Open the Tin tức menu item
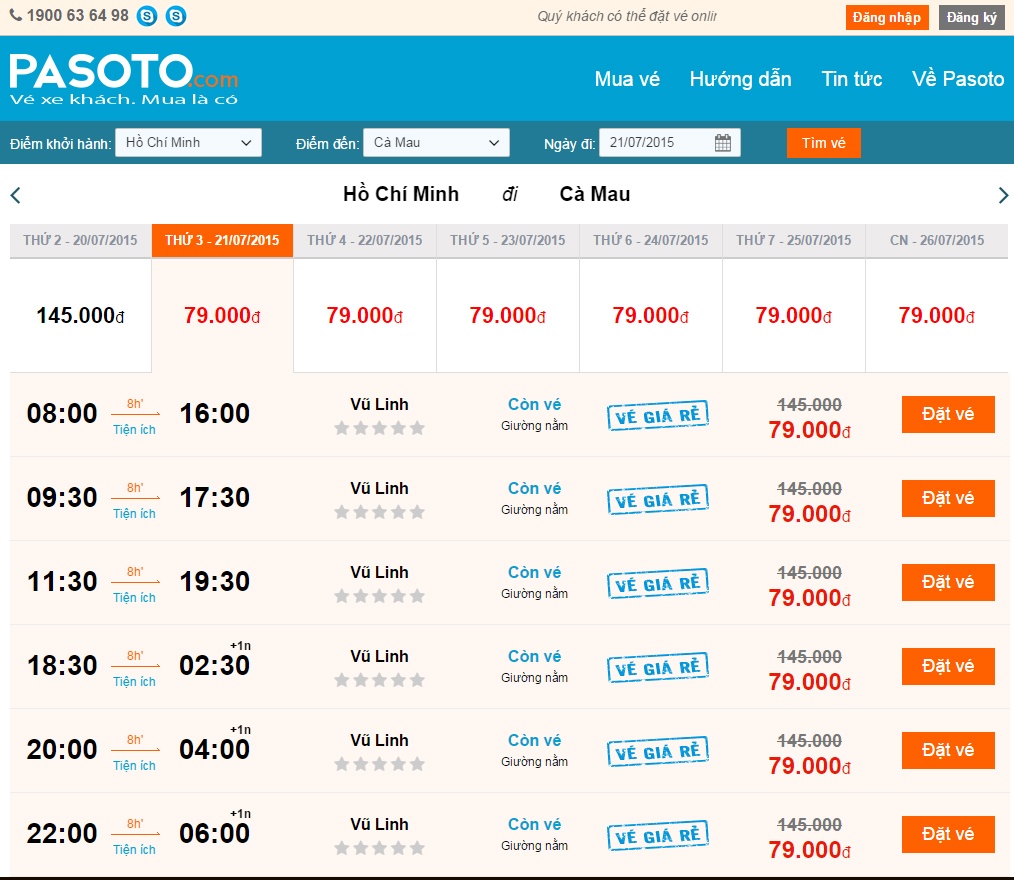The width and height of the screenshot is (1014, 880). point(852,79)
